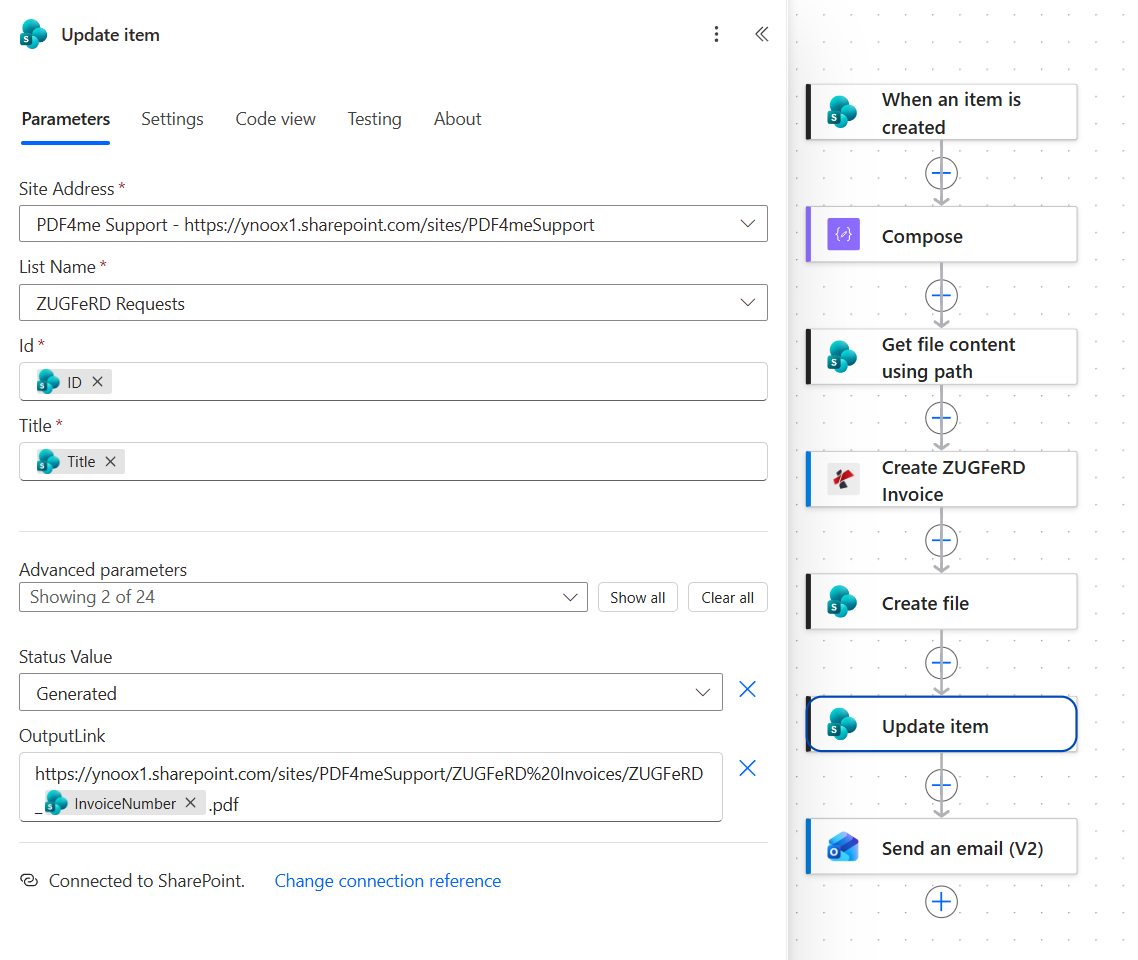The height and width of the screenshot is (960, 1138).
Task: Switch to the Code view tab
Action: pos(276,119)
